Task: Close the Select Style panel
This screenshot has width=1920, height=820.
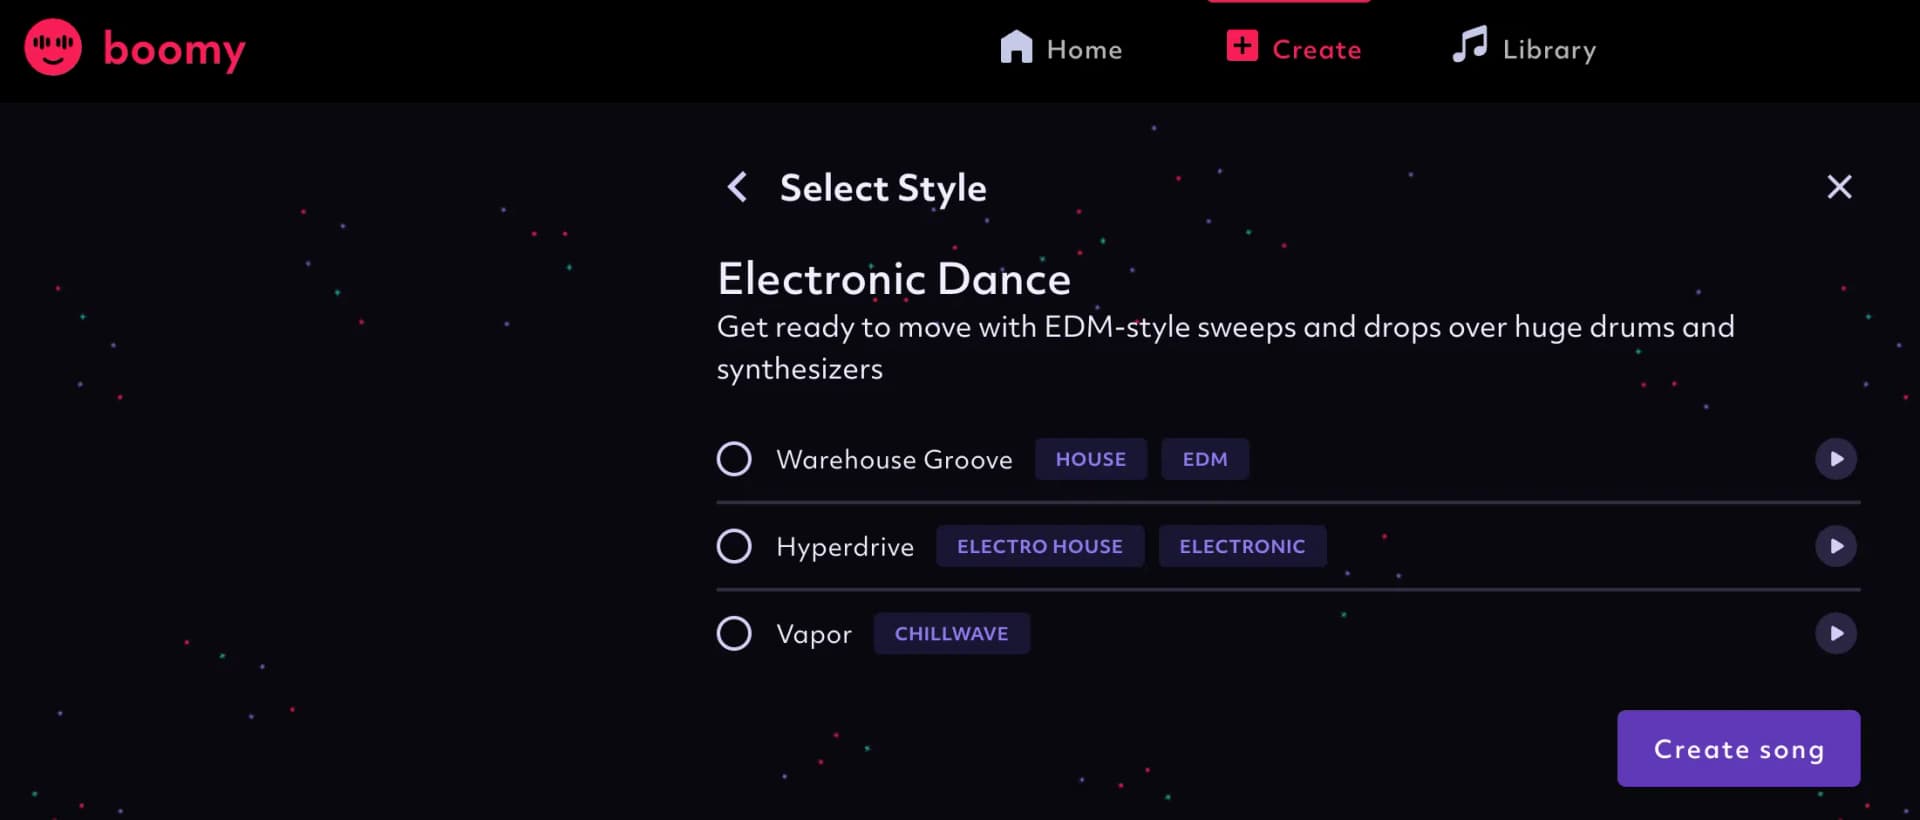Action: point(1839,187)
